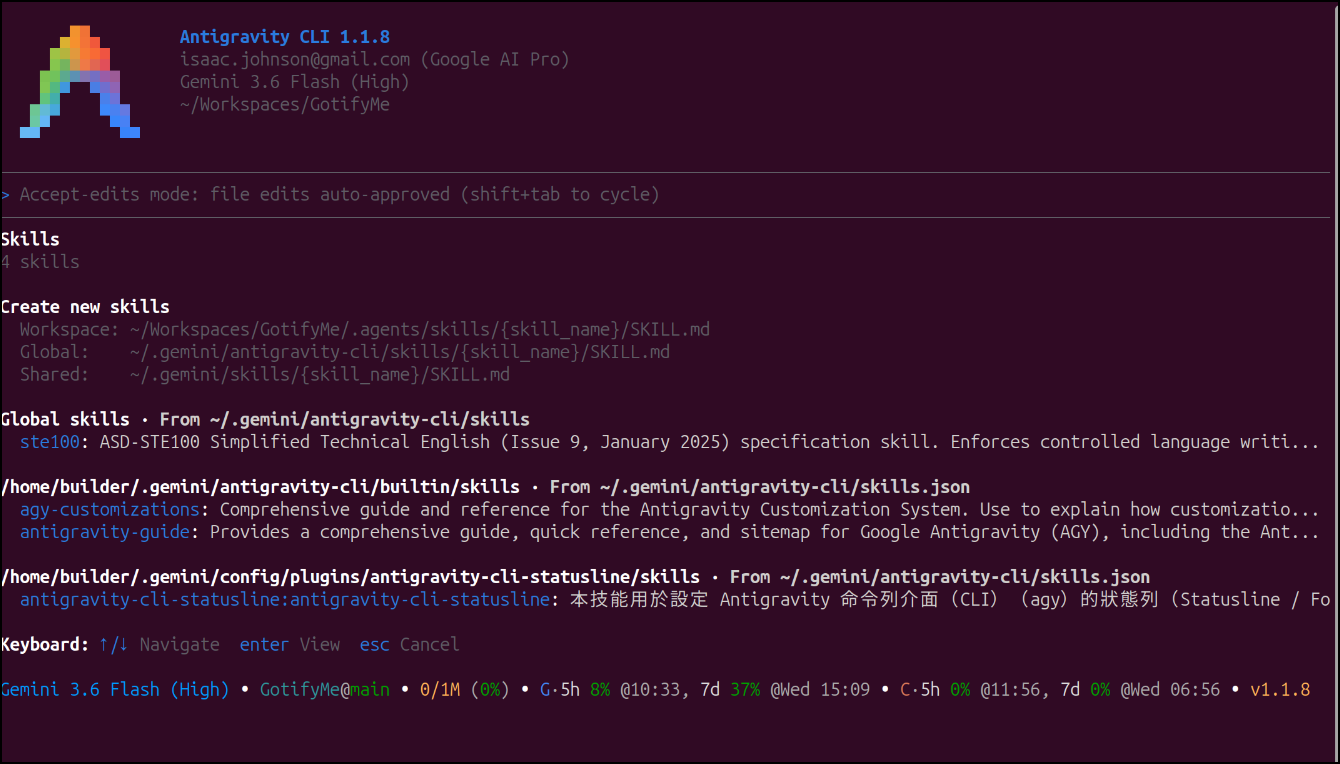Select the Global SKILL.md path line
Image resolution: width=1340 pixels, height=764 pixels.
(345, 352)
